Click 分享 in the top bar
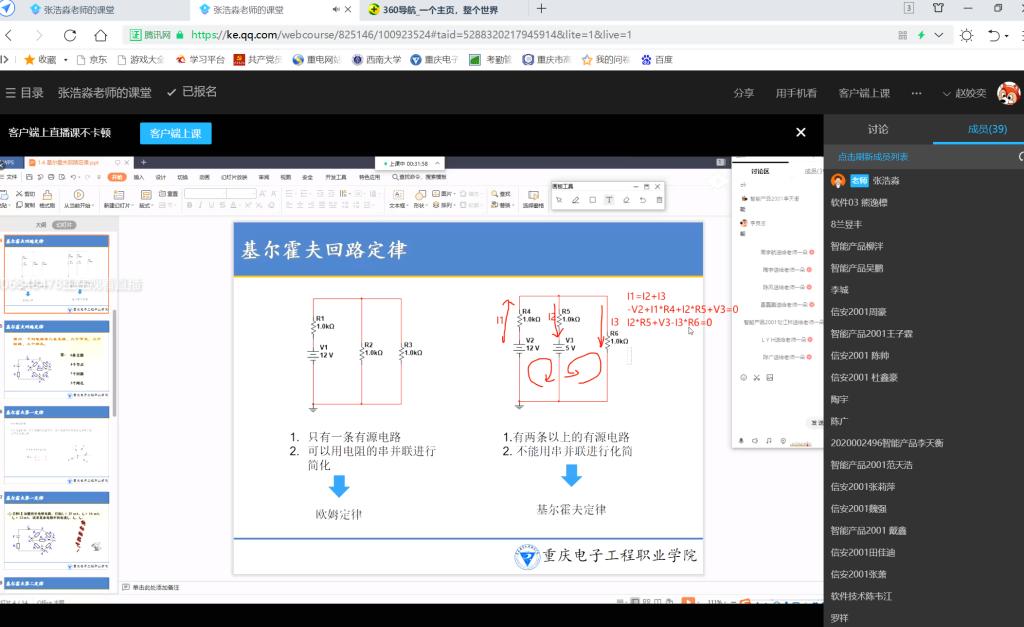This screenshot has height=627, width=1024. pos(743,93)
